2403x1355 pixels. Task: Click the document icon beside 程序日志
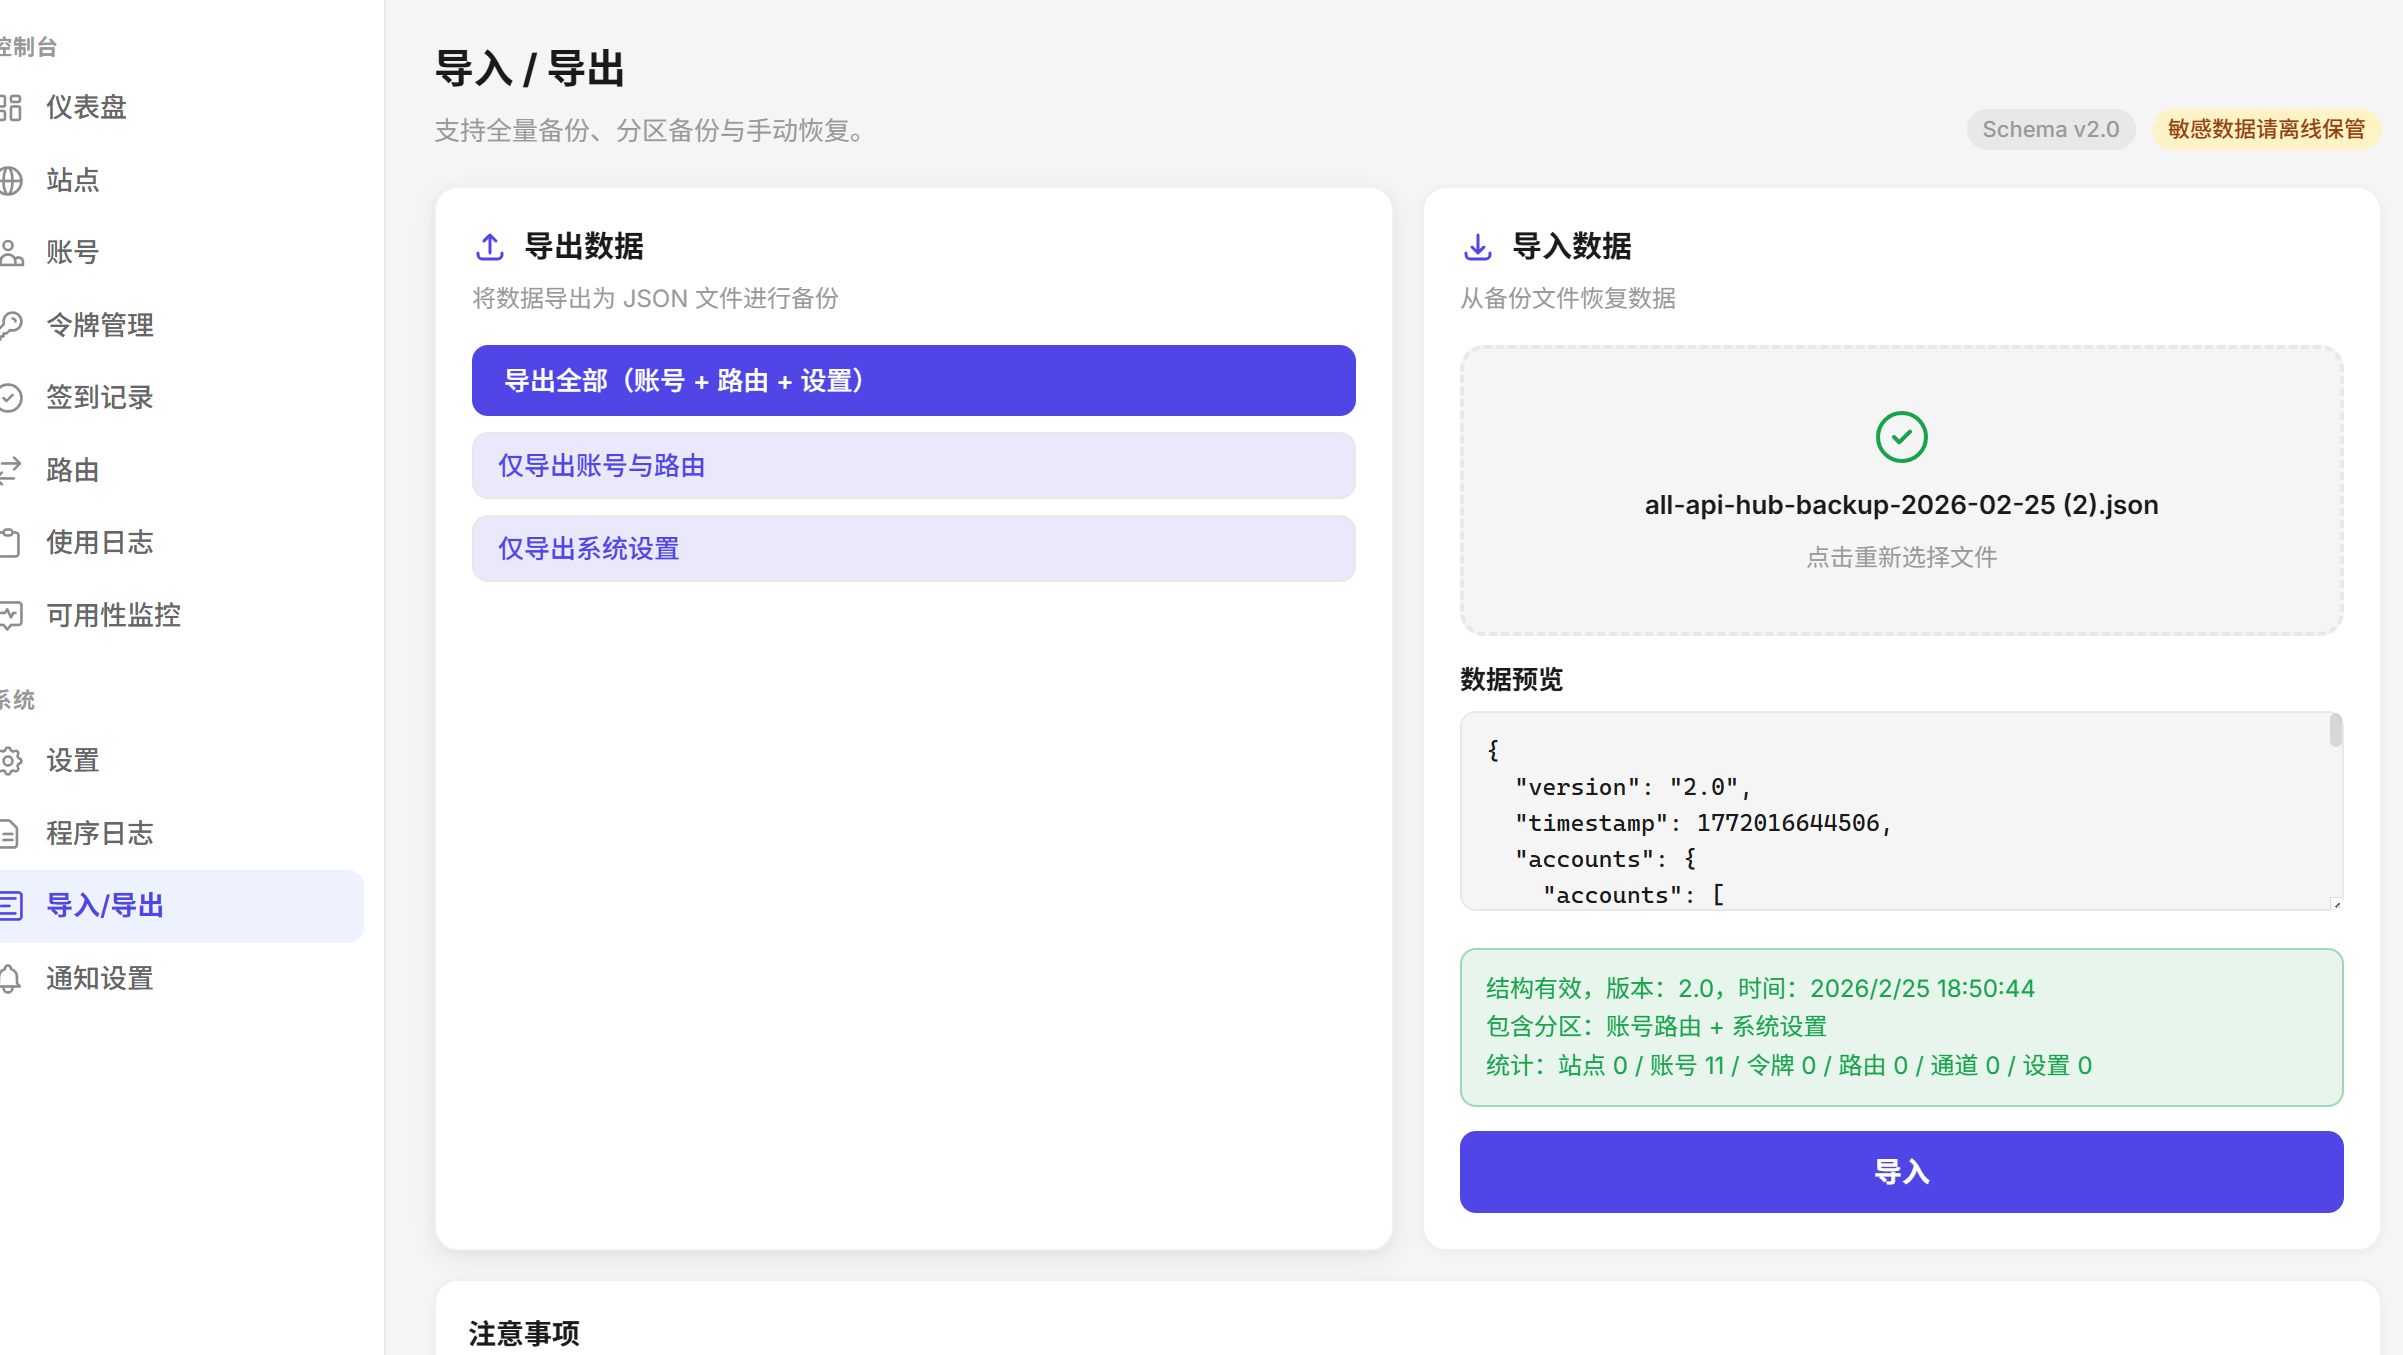[x=10, y=833]
